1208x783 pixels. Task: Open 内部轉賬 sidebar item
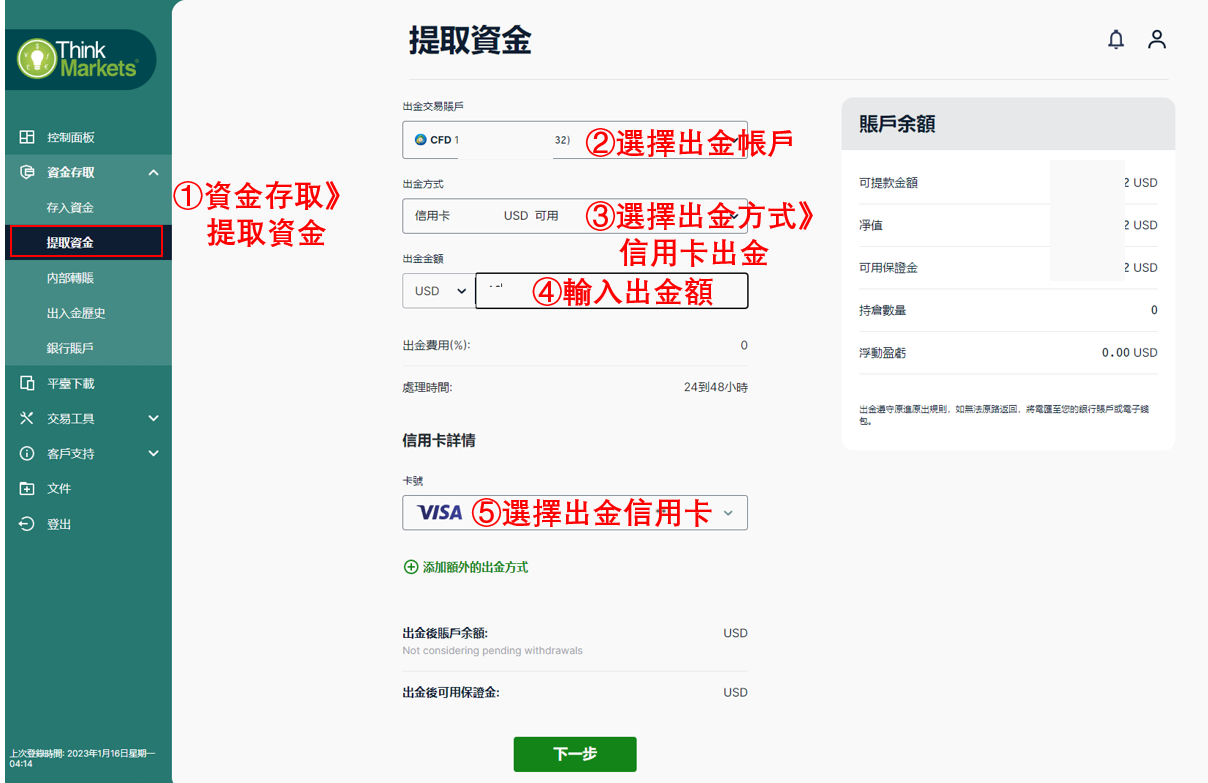coord(70,278)
